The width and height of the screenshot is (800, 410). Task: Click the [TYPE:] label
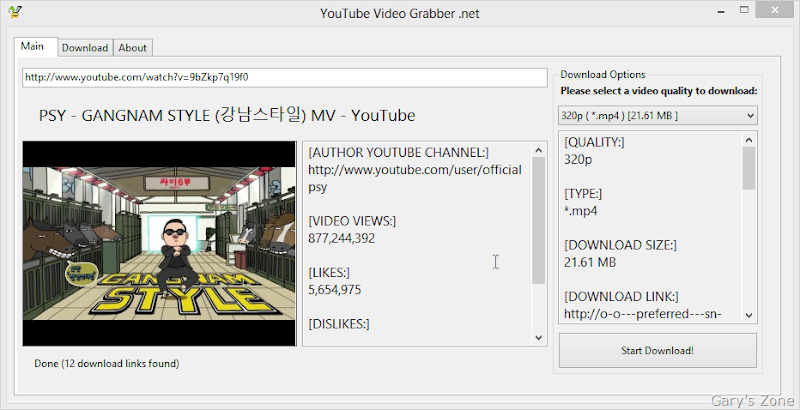(583, 194)
